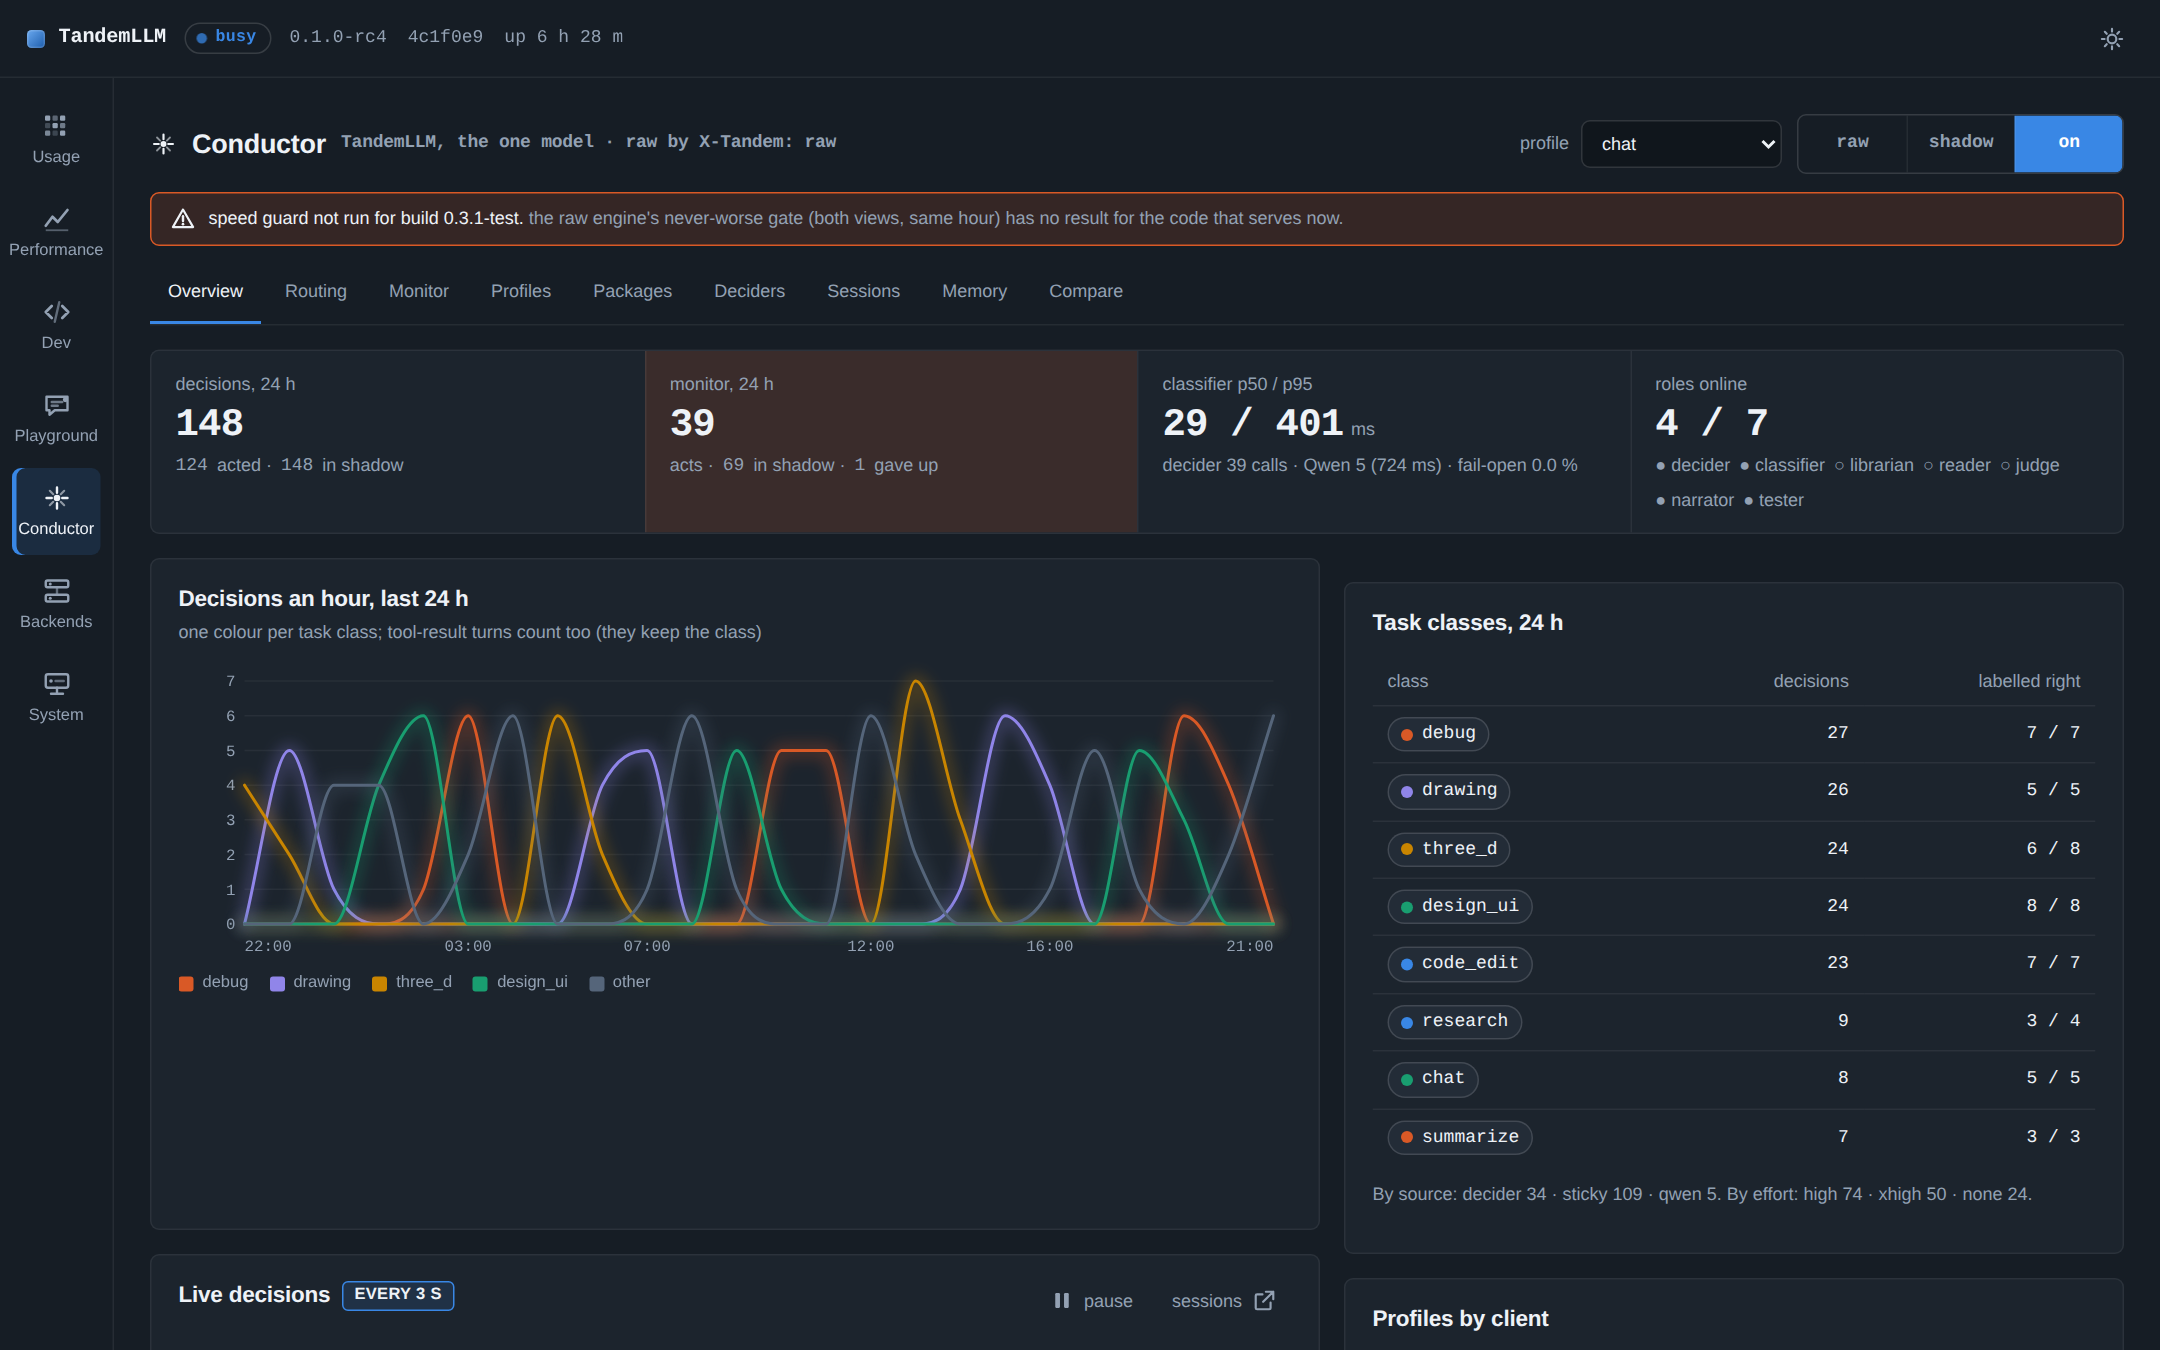The width and height of the screenshot is (2160, 1350).
Task: Toggle the three_d series in chart legend
Action: tap(411, 982)
